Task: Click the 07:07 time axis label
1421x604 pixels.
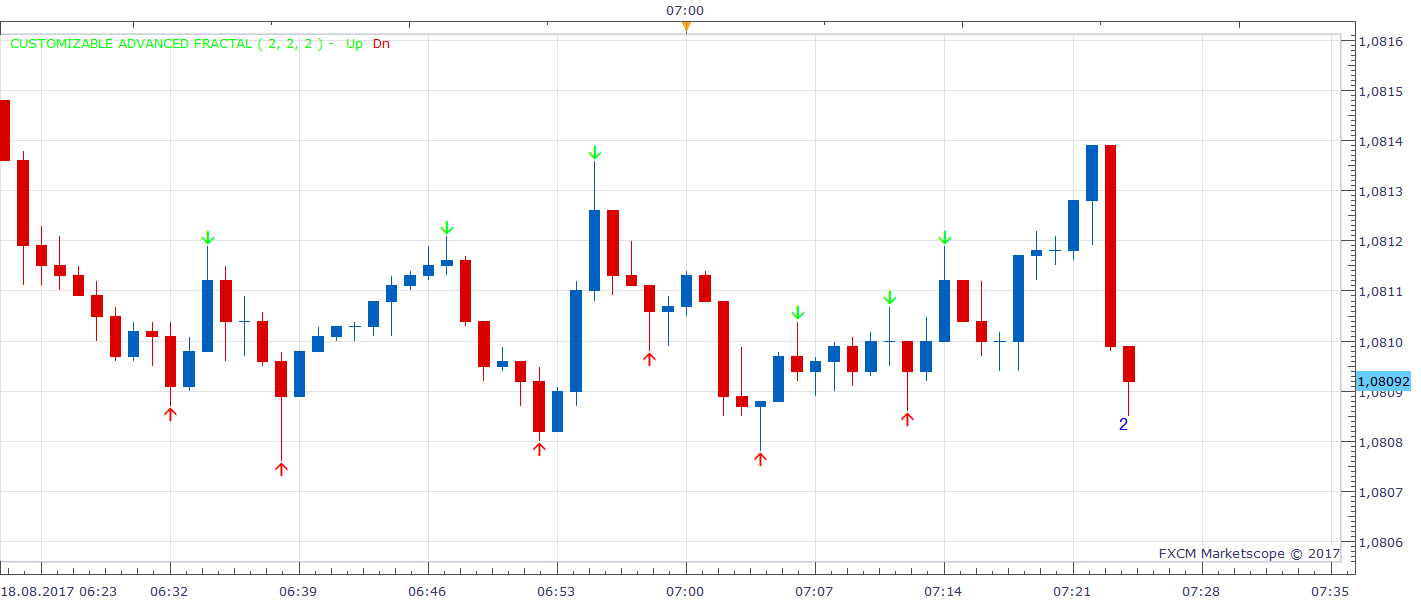Action: pos(814,592)
